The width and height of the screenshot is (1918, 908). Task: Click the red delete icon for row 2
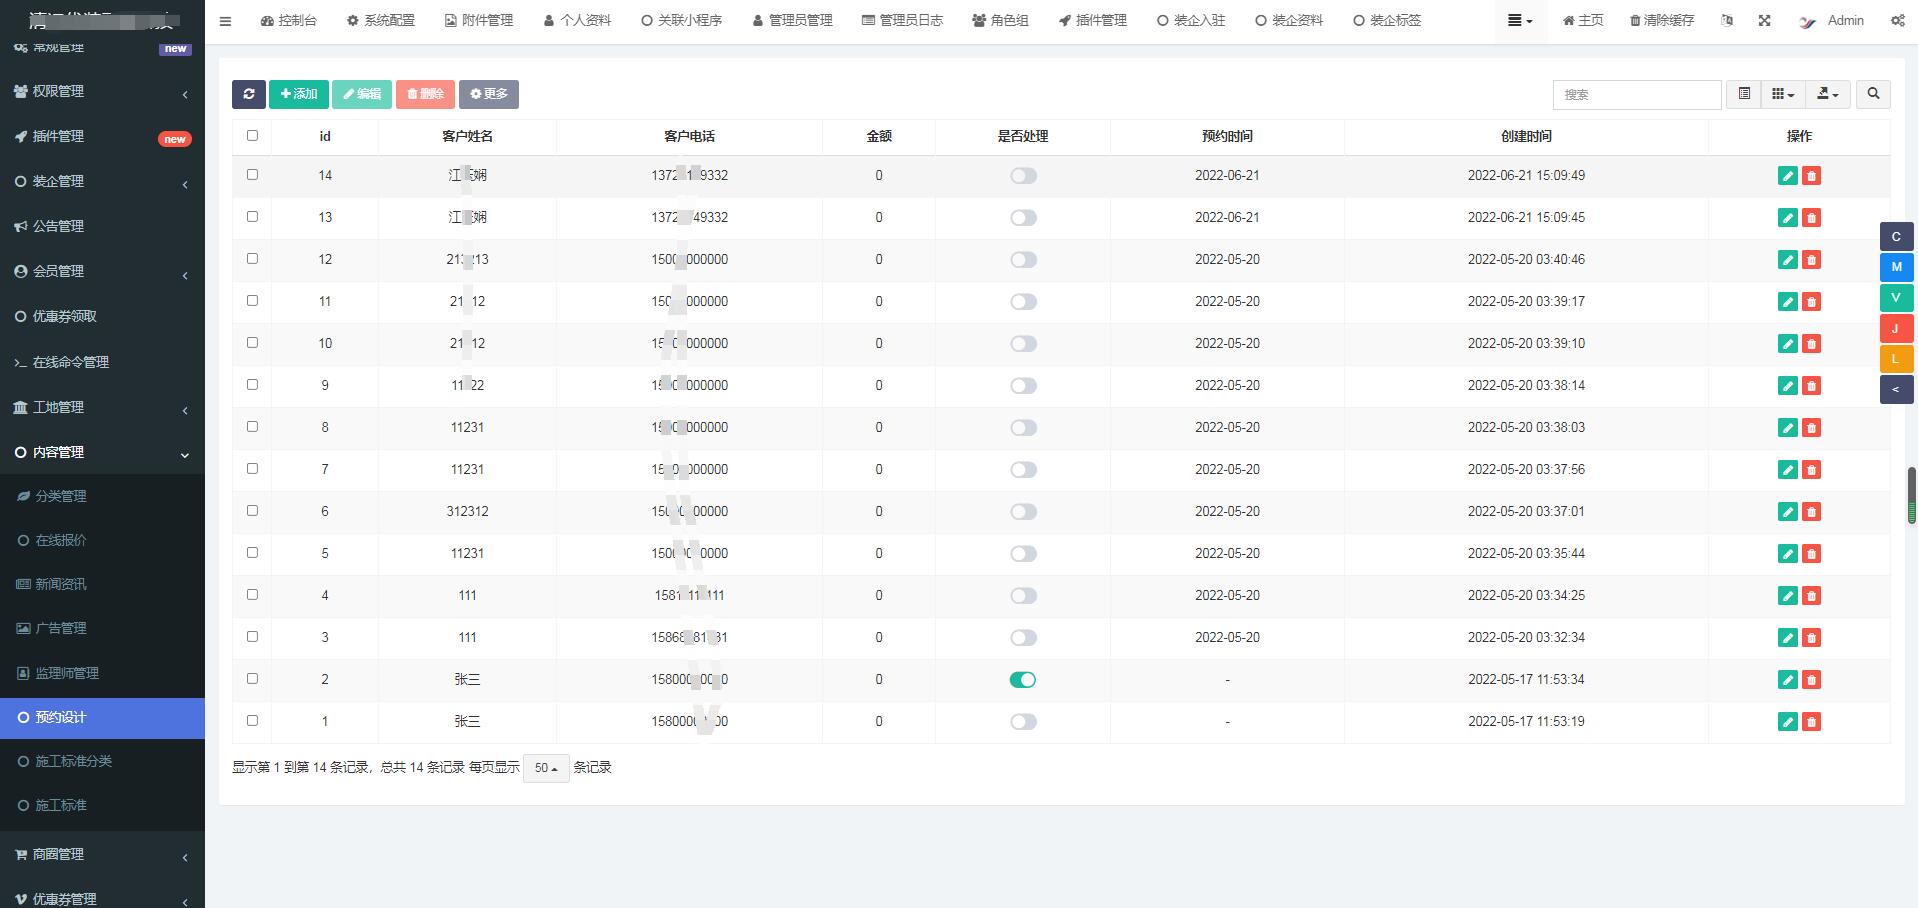click(1811, 680)
